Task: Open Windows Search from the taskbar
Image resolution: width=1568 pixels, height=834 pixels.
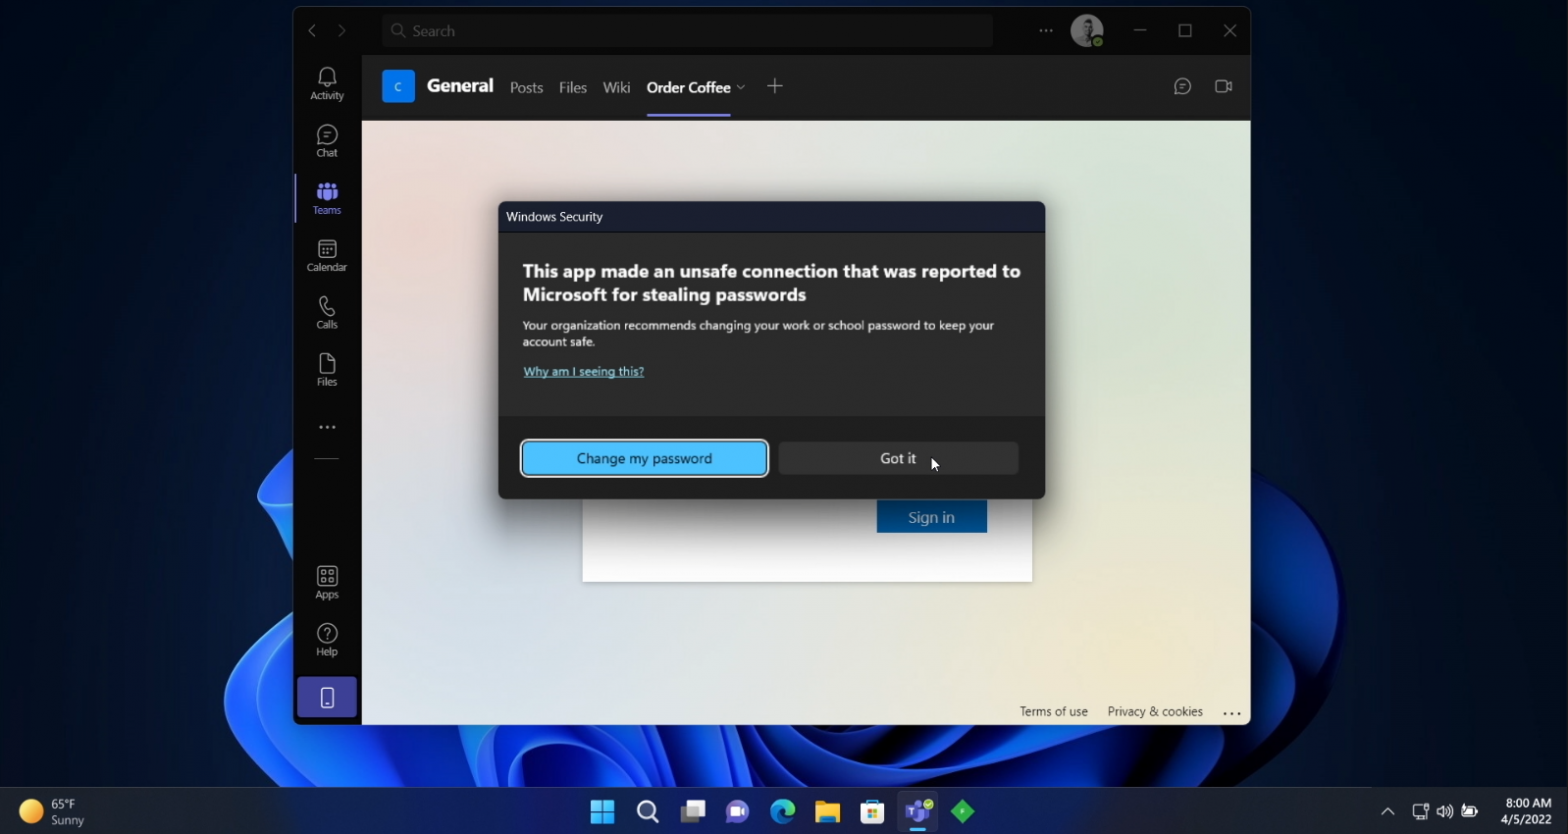Action: click(x=647, y=811)
